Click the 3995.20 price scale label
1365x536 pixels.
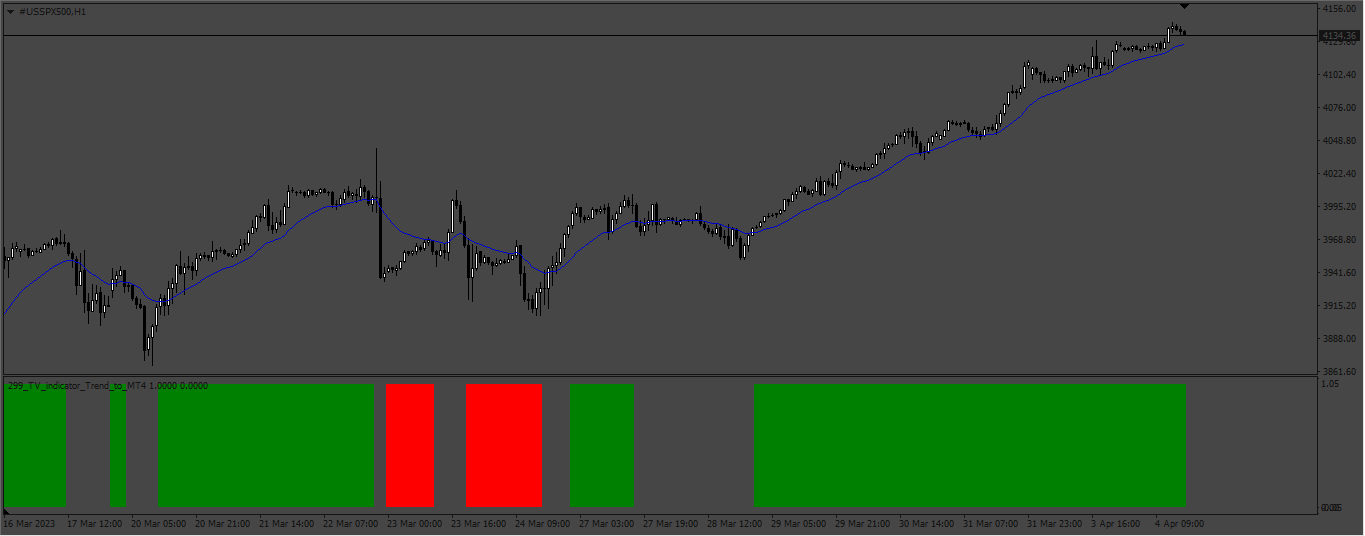click(1338, 207)
